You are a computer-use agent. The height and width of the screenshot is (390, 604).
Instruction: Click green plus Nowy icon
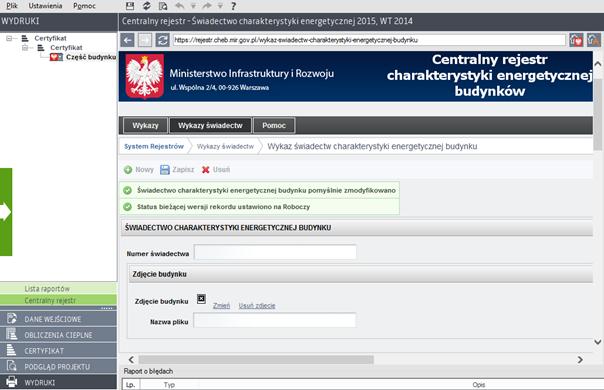click(x=128, y=170)
